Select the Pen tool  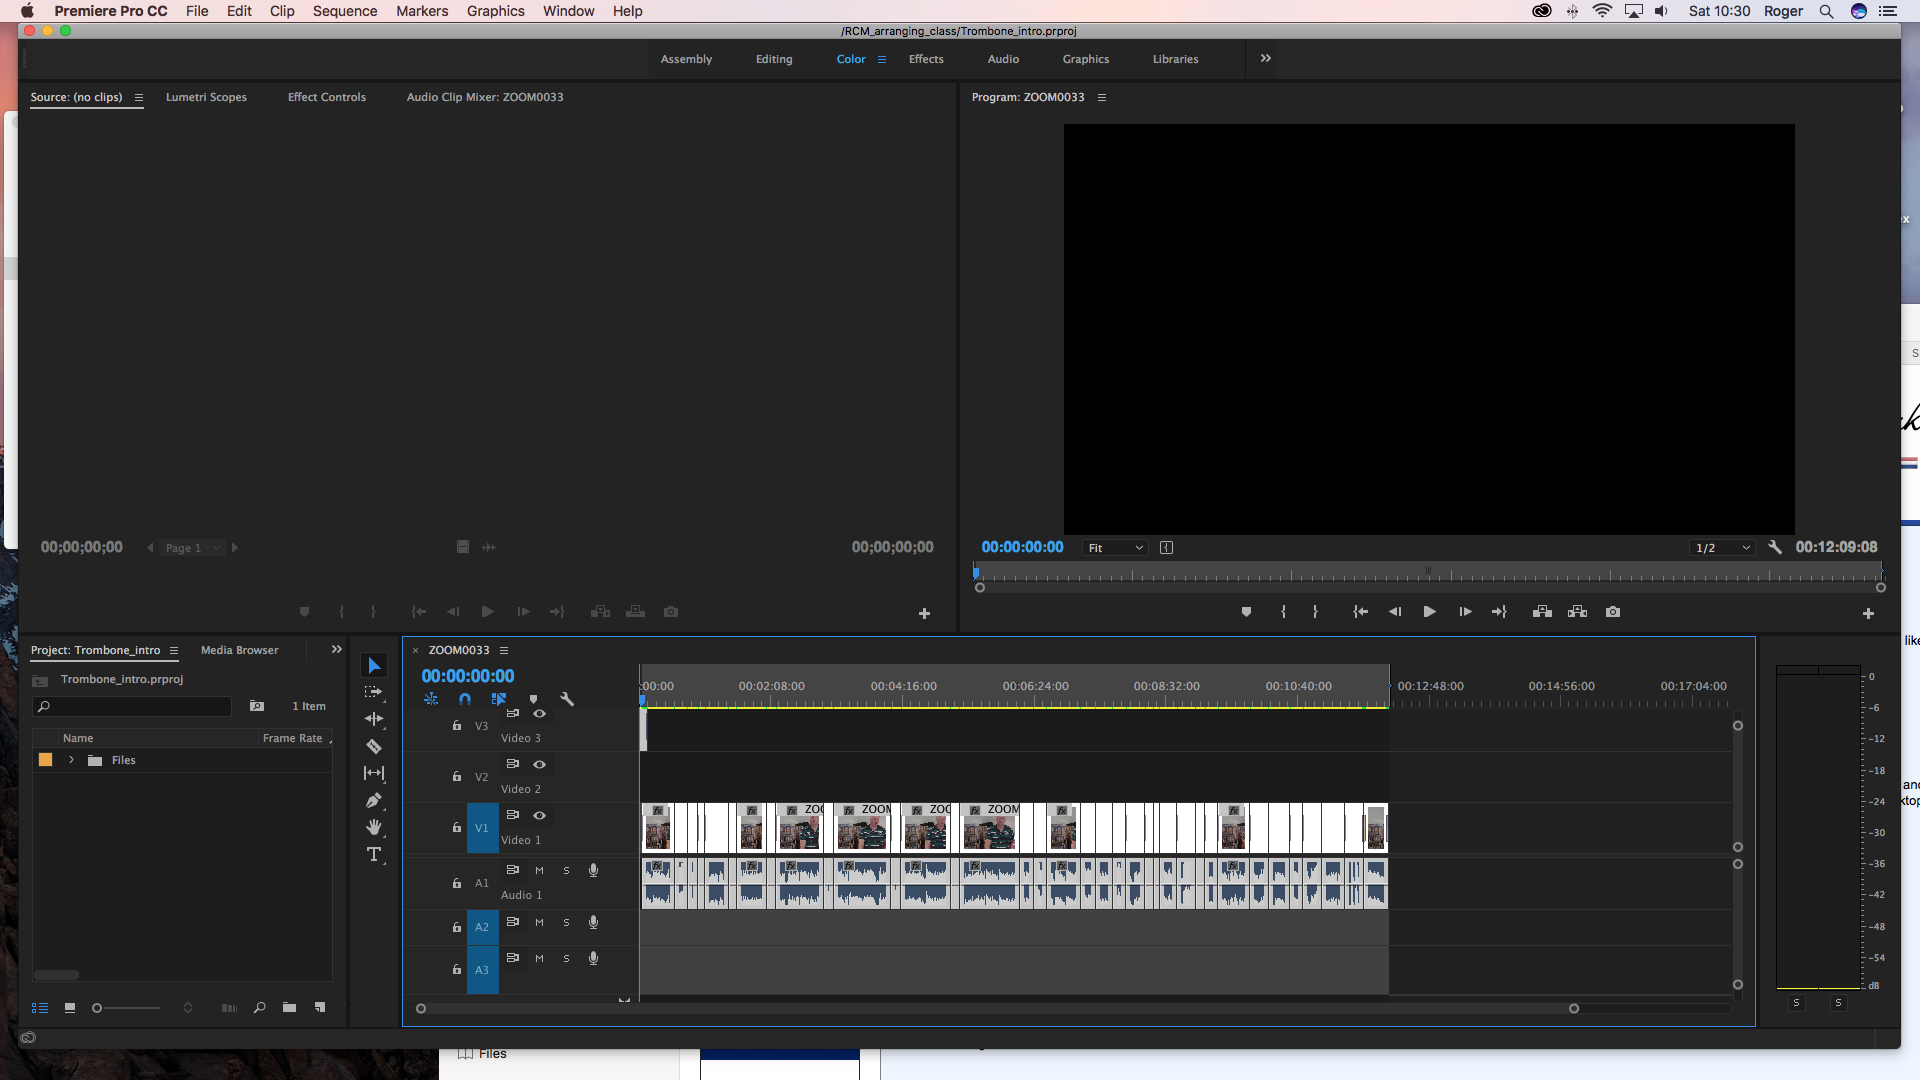pyautogui.click(x=374, y=800)
